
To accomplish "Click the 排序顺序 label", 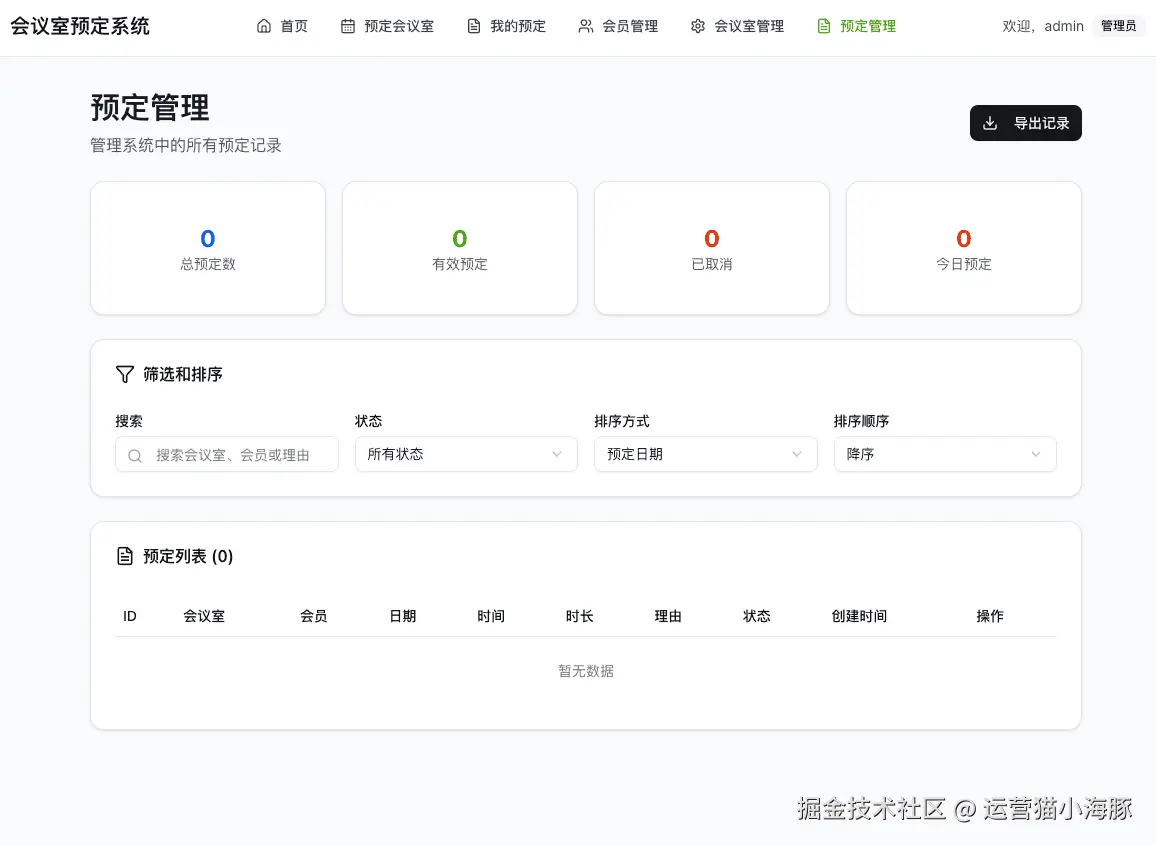I will tap(862, 422).
